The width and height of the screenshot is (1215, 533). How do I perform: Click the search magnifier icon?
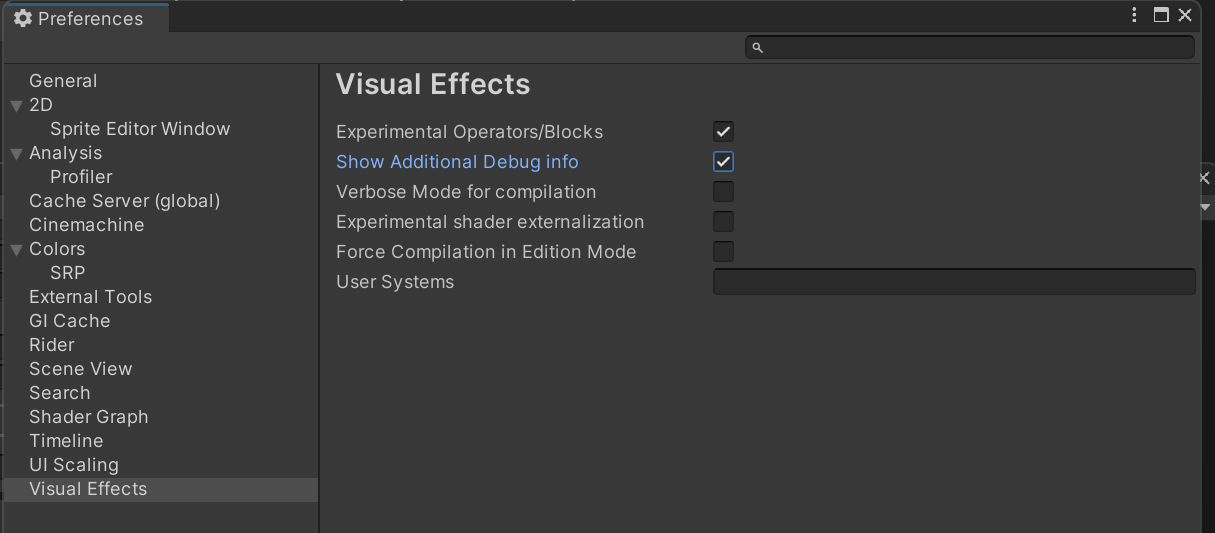click(x=757, y=47)
